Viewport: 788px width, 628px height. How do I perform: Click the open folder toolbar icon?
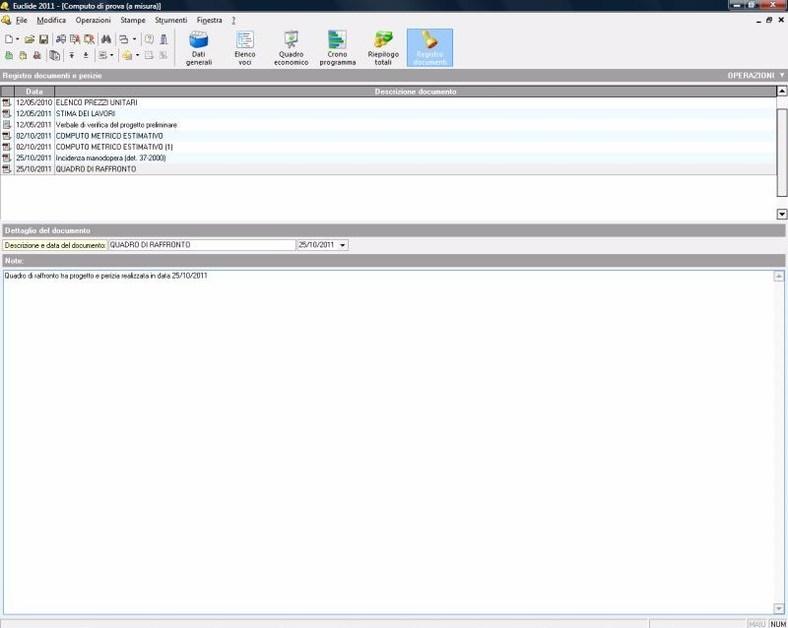click(x=30, y=39)
